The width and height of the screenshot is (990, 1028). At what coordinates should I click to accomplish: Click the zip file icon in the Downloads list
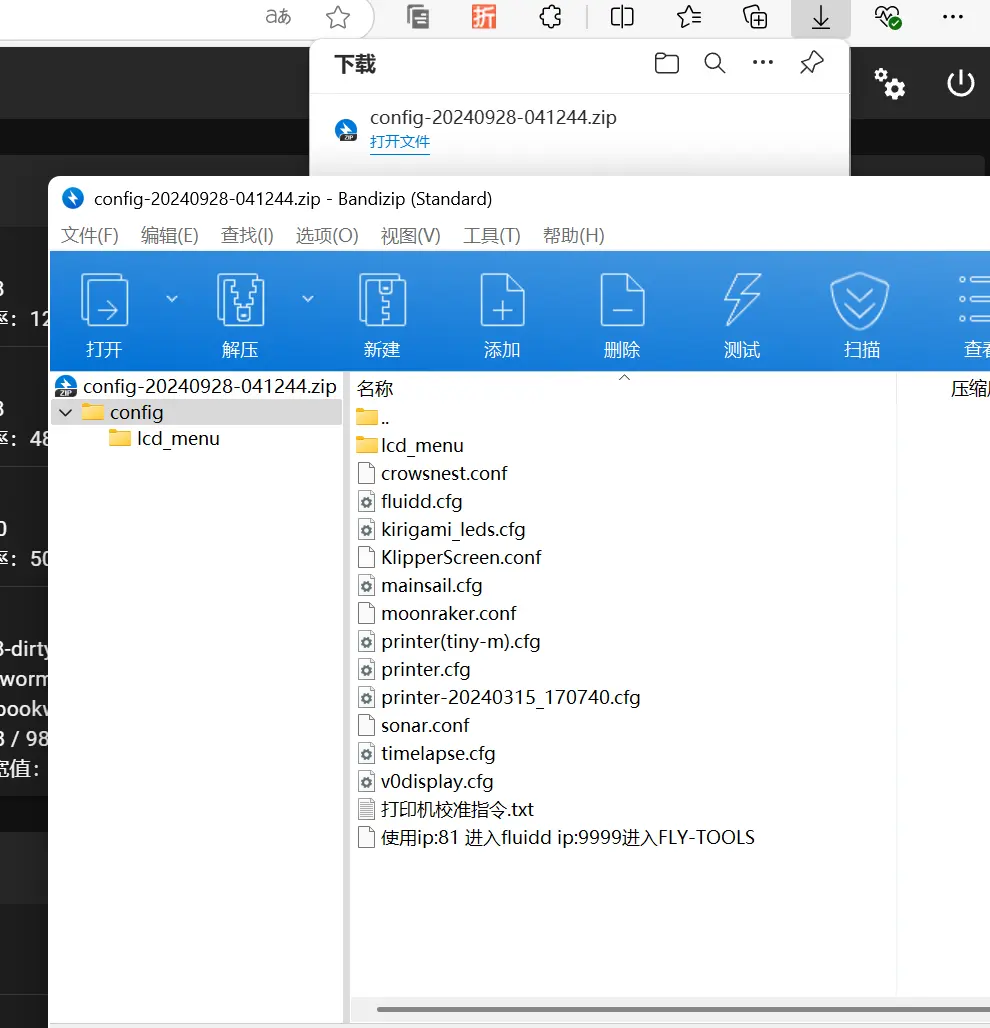(x=346, y=130)
